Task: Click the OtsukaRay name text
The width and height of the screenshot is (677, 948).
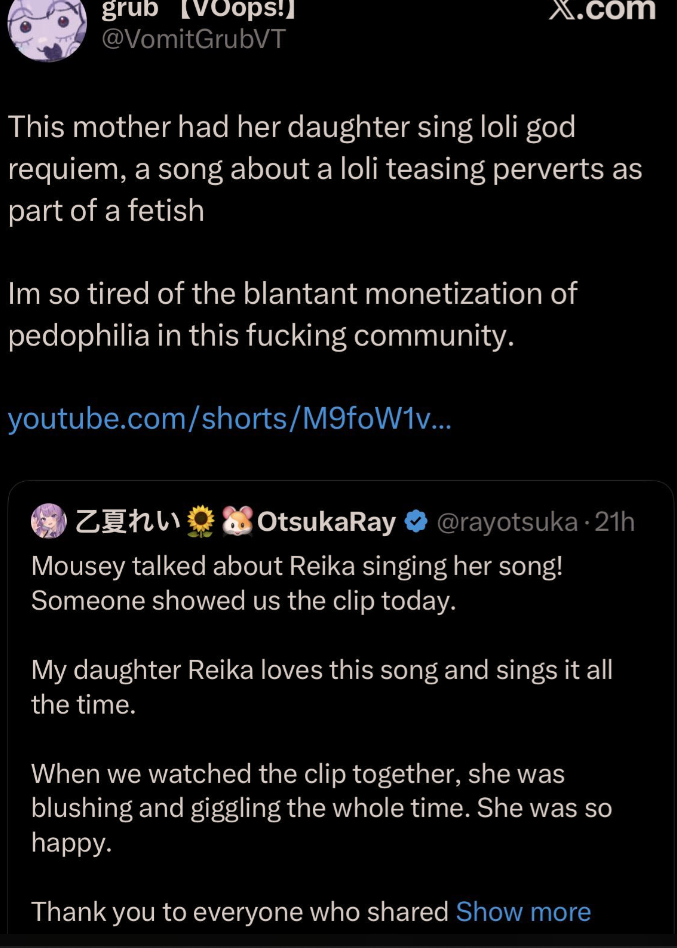Action: tap(327, 522)
